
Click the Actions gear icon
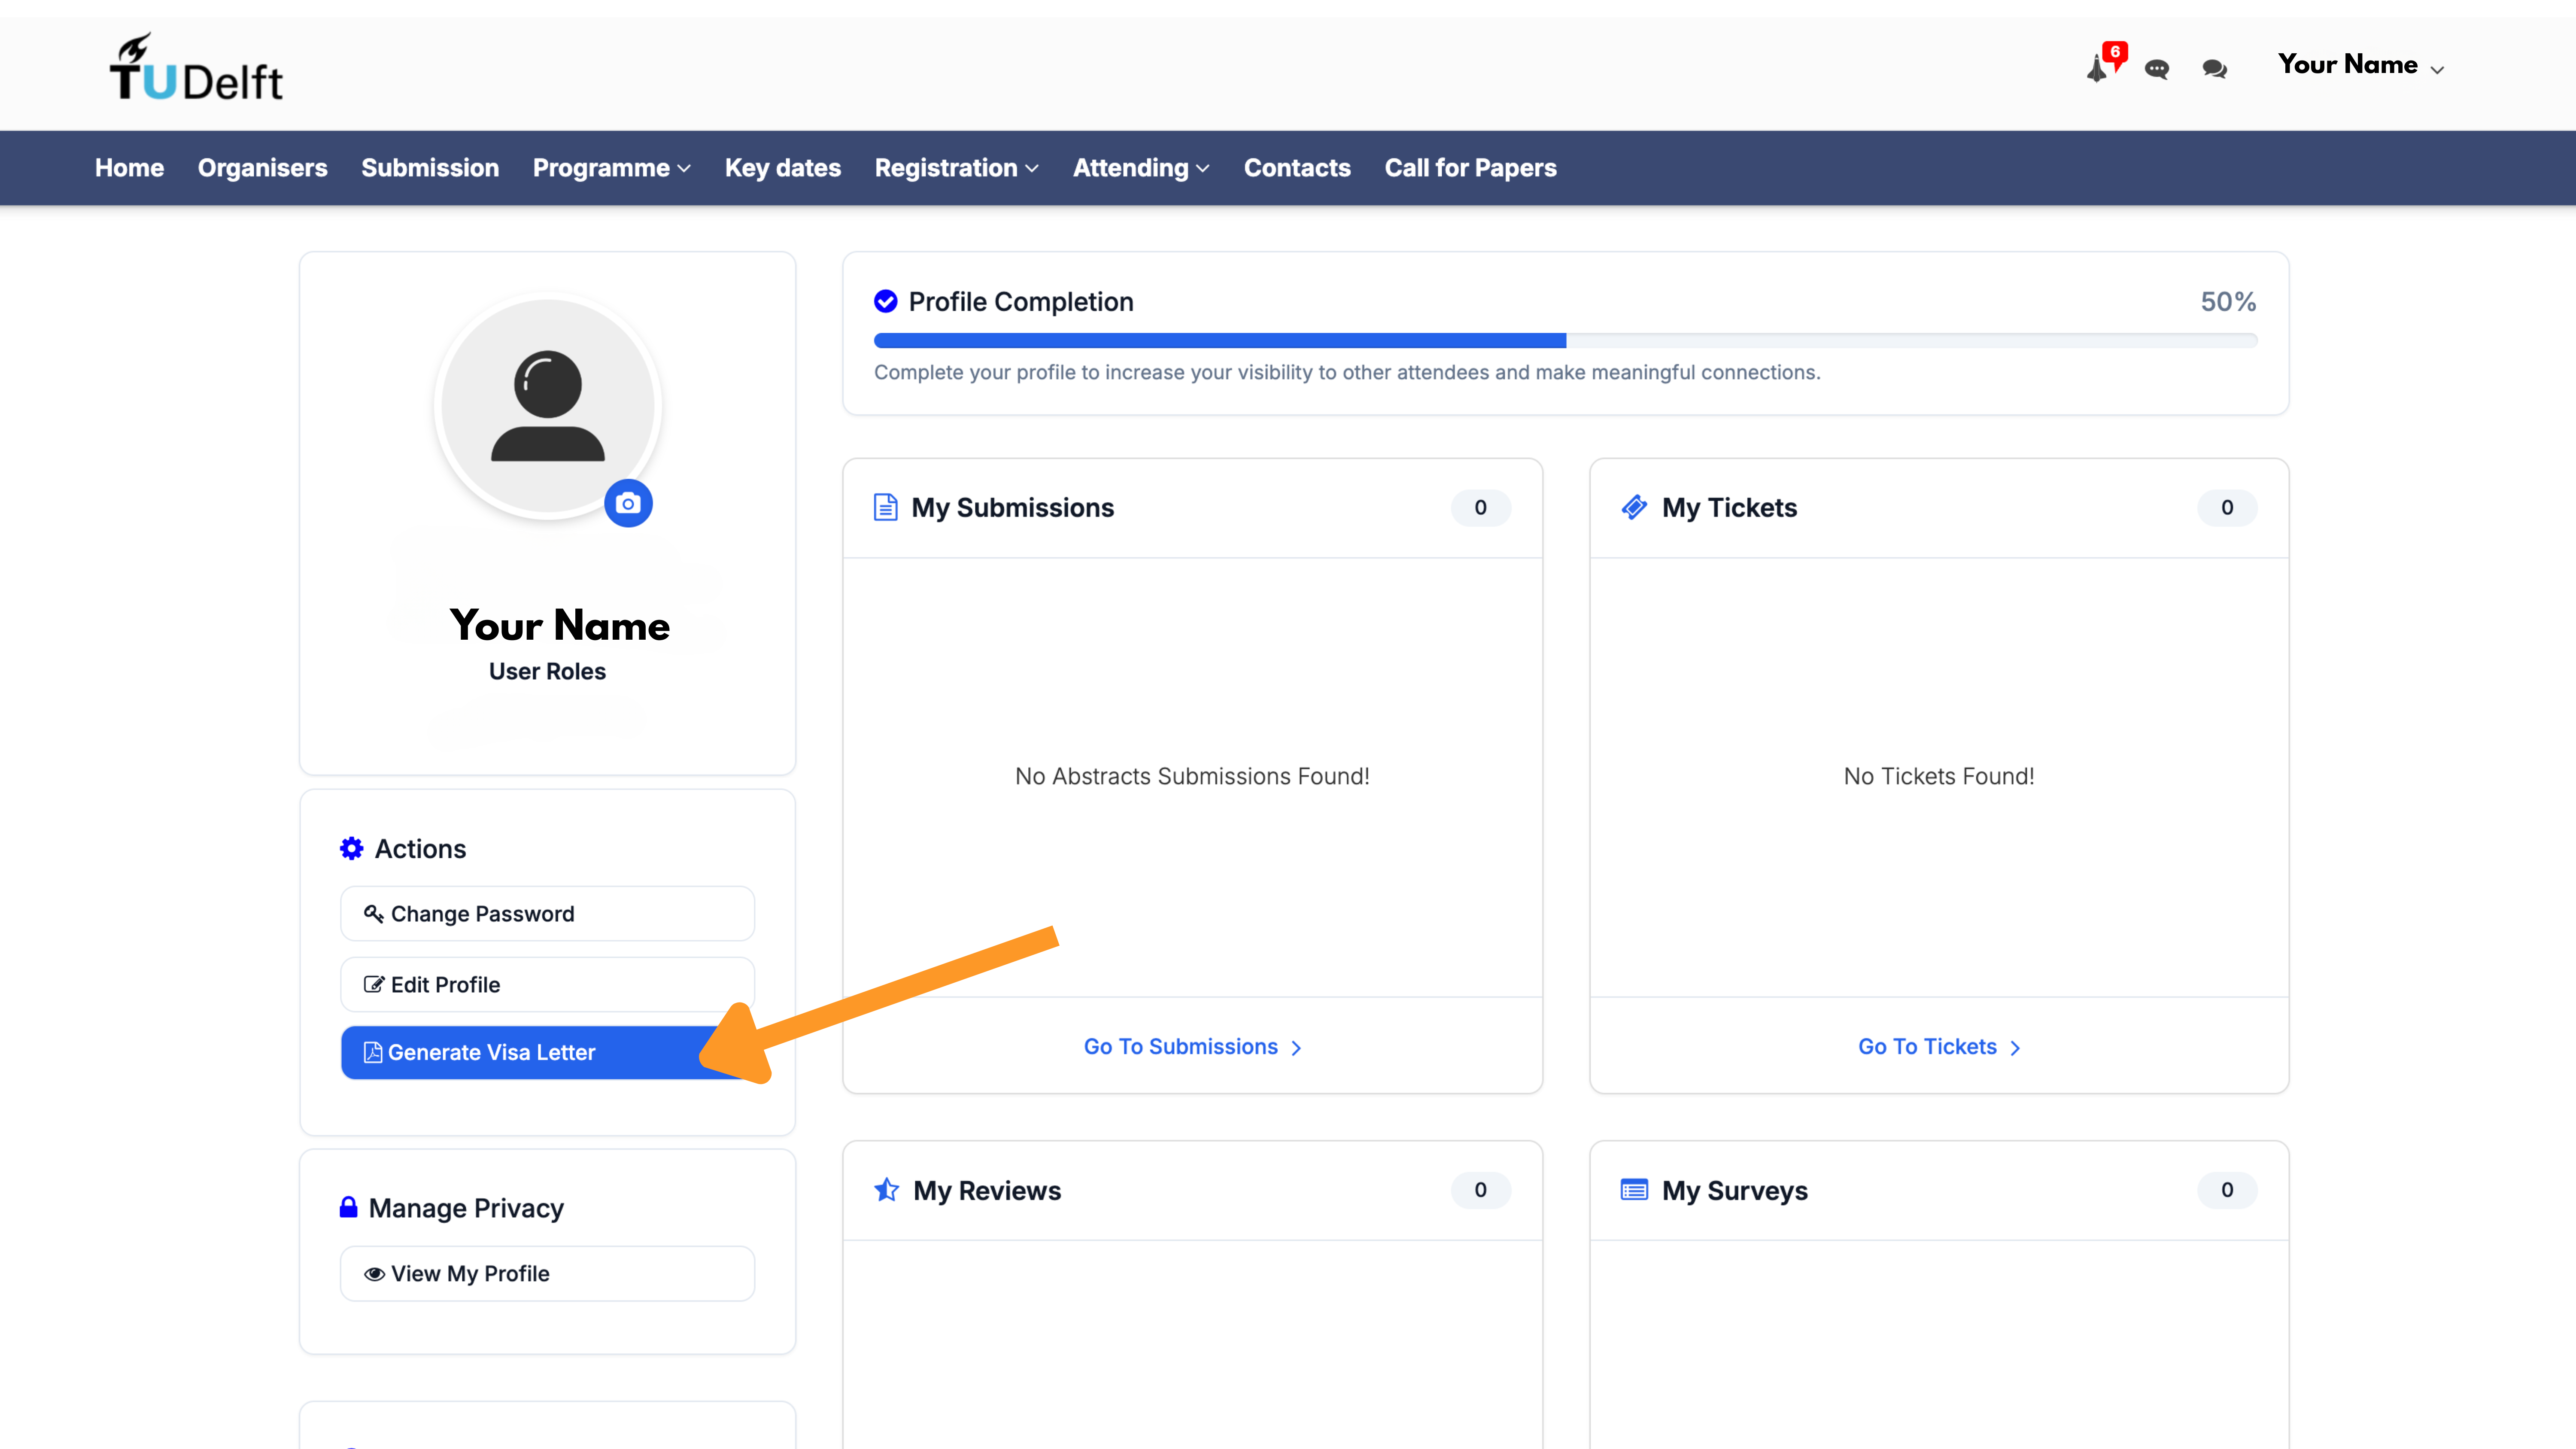click(351, 849)
